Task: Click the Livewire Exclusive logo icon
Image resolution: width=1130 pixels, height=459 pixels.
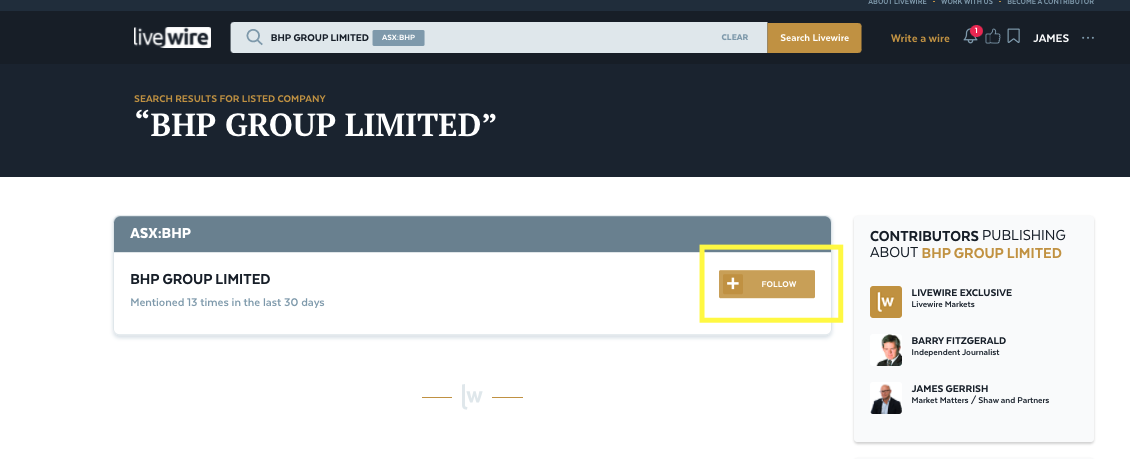Action: click(885, 300)
